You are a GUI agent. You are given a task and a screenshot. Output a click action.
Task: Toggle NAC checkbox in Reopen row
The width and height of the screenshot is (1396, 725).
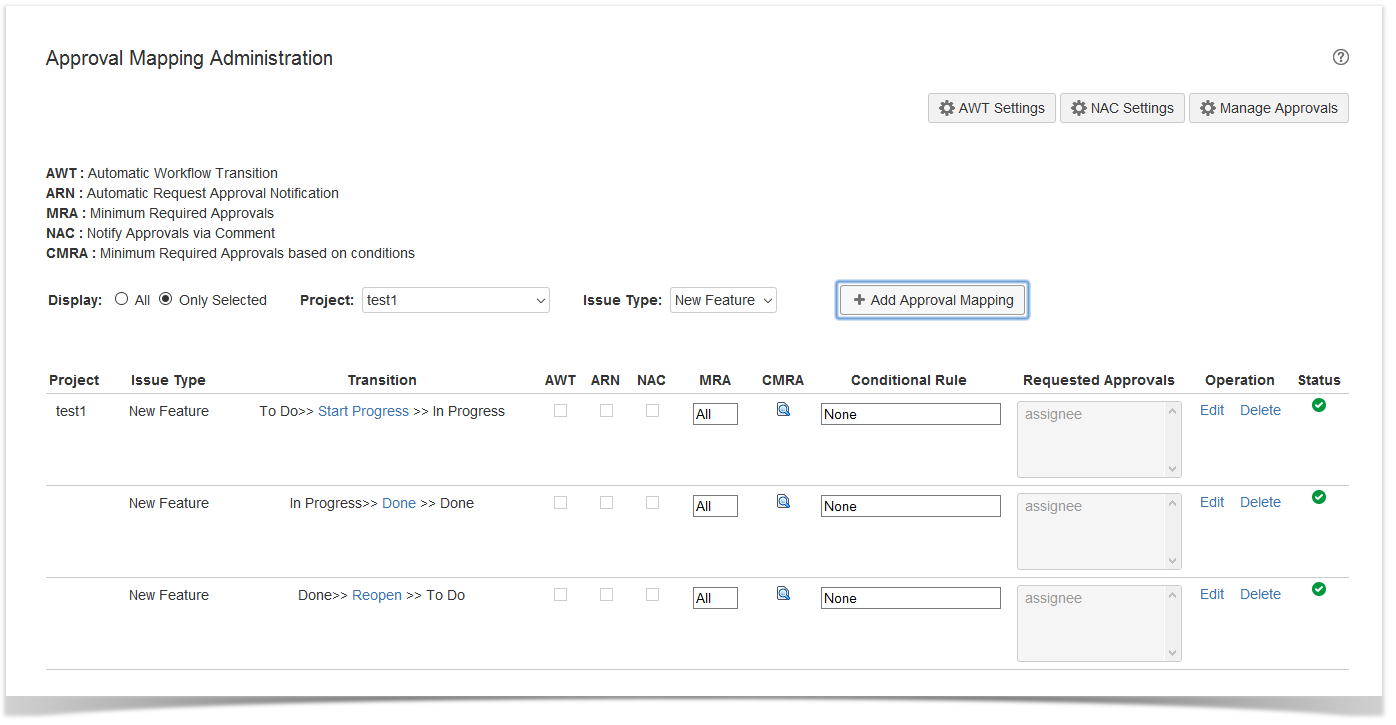[x=653, y=594]
